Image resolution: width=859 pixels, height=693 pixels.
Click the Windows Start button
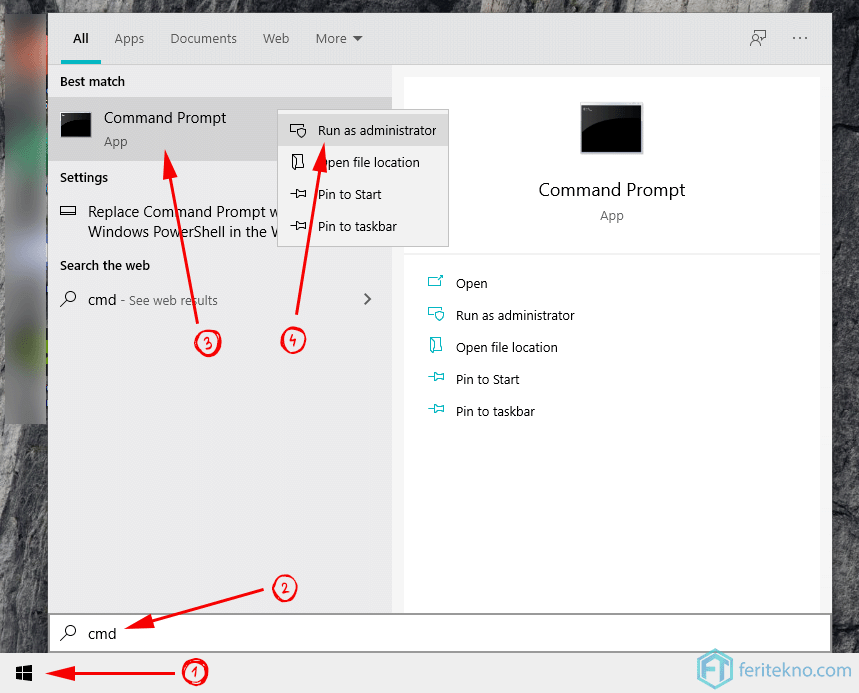pos(24,673)
